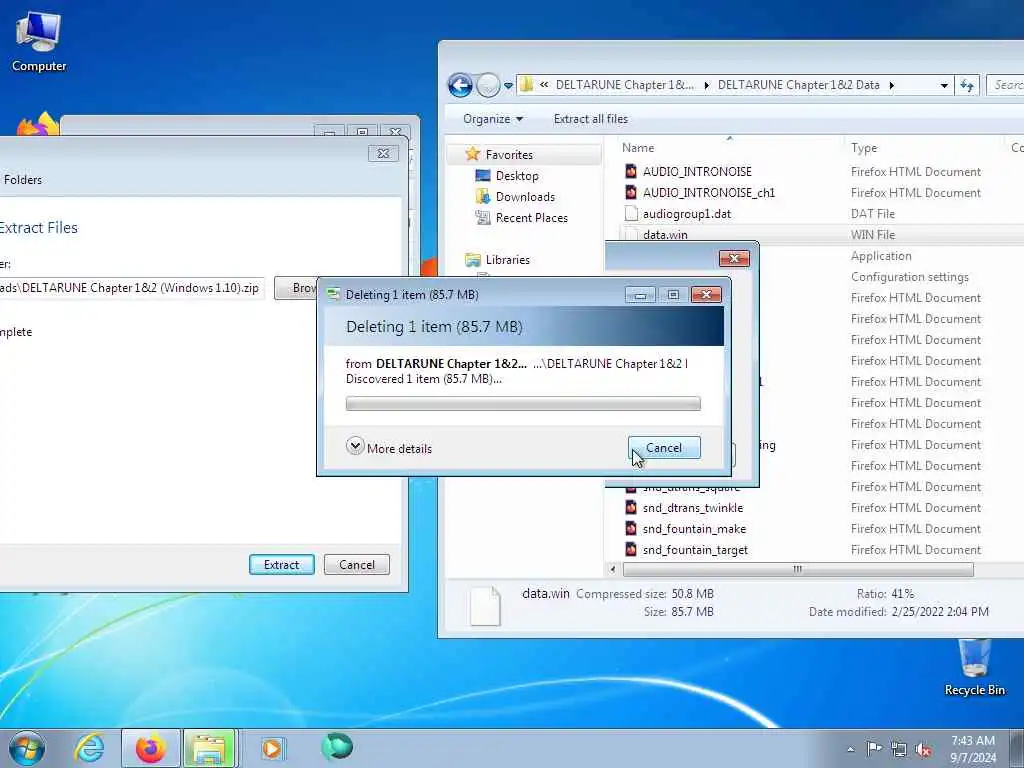Click the Desktop icon in navigation pane
Viewport: 1024px width, 768px height.
coord(483,176)
